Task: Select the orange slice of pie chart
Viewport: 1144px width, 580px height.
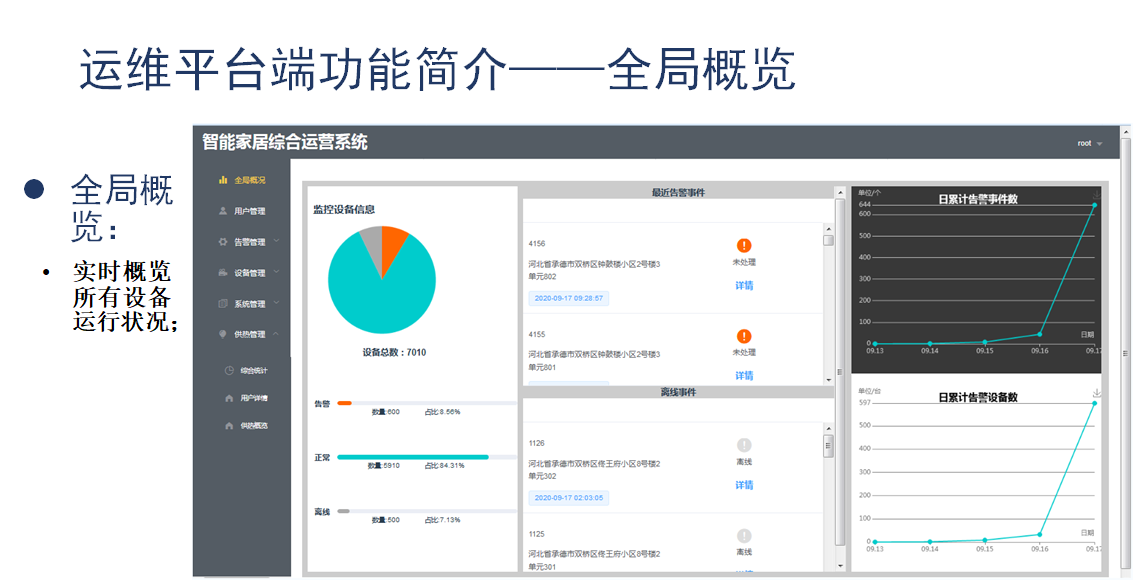Action: click(394, 247)
